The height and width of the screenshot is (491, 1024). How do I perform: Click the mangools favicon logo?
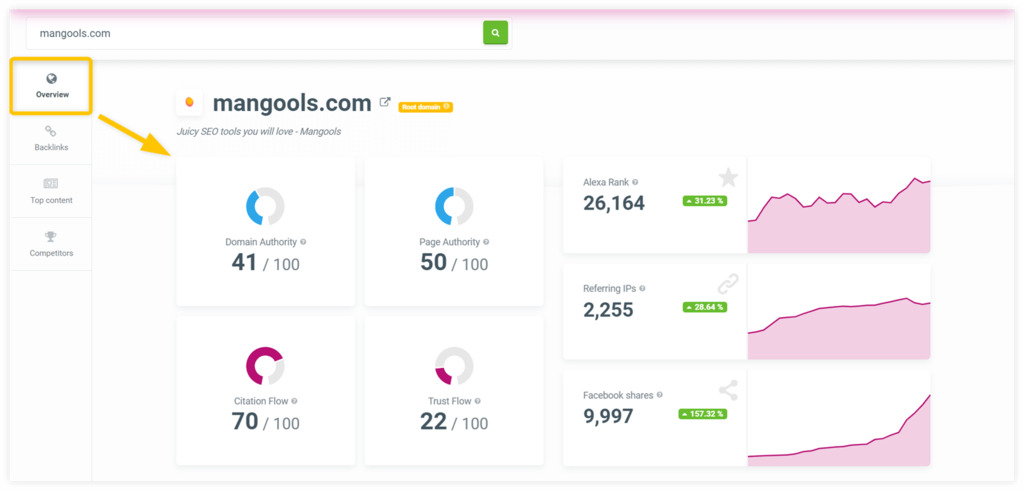189,103
